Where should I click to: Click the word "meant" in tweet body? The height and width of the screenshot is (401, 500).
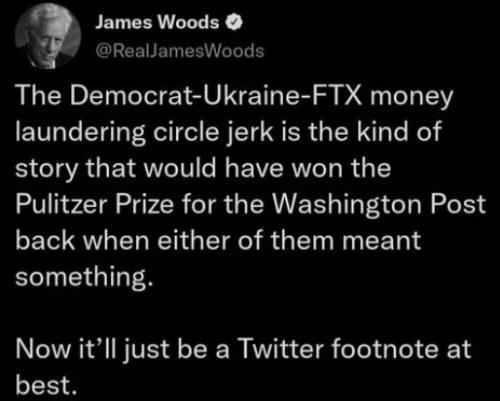coord(382,241)
